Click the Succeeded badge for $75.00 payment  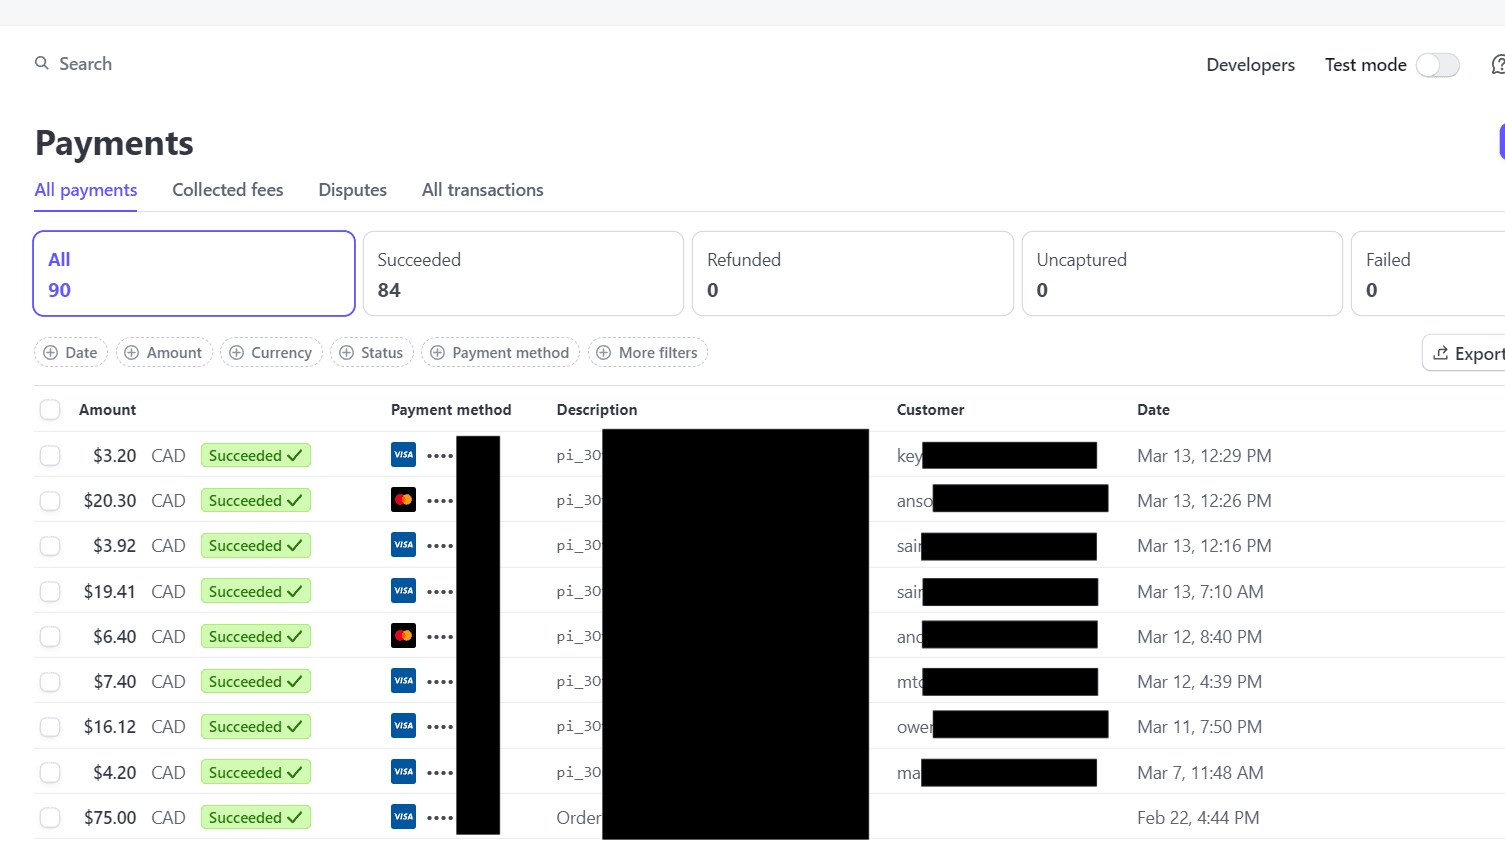click(x=256, y=817)
